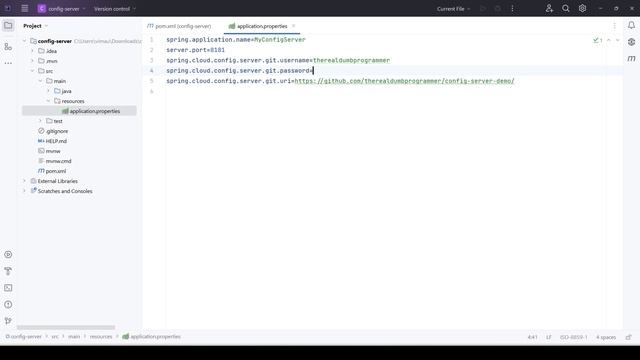Change file encoding ISO-8859-1
Image resolution: width=640 pixels, height=360 pixels.
(573, 337)
